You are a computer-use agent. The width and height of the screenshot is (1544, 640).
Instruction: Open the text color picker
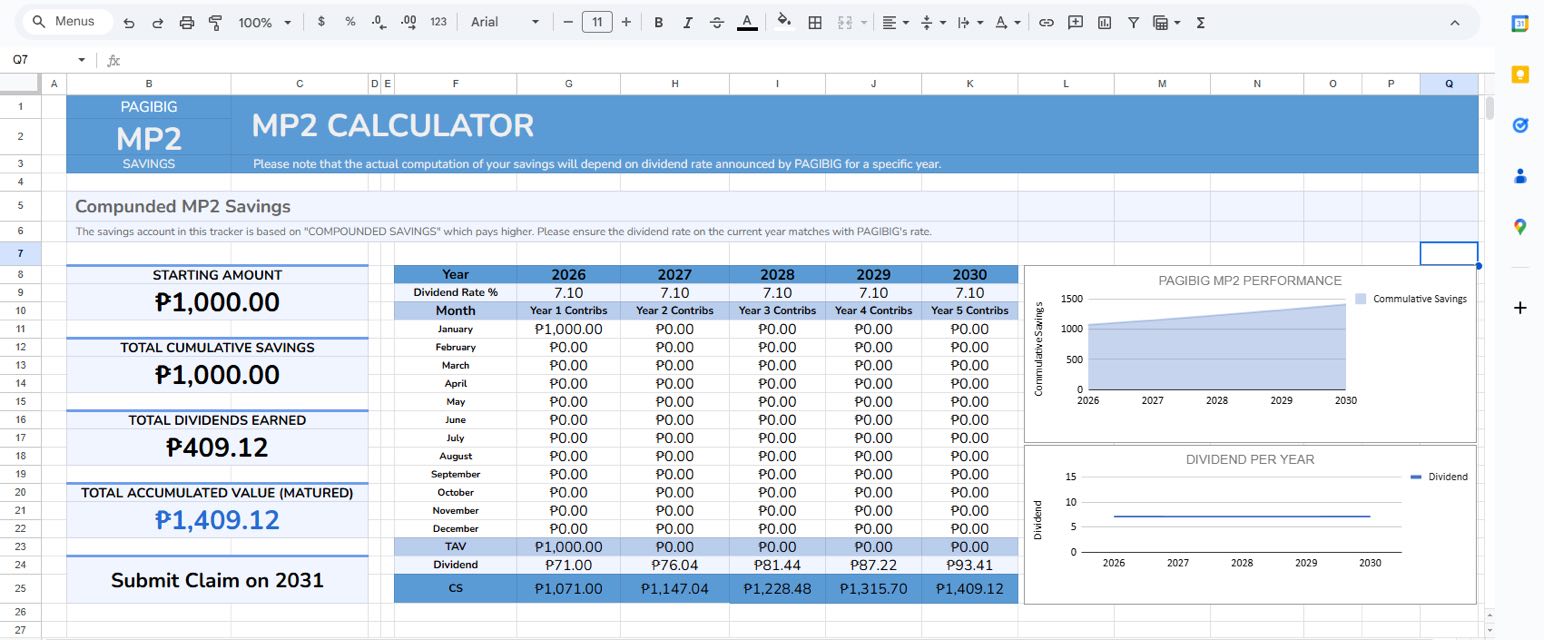click(746, 22)
